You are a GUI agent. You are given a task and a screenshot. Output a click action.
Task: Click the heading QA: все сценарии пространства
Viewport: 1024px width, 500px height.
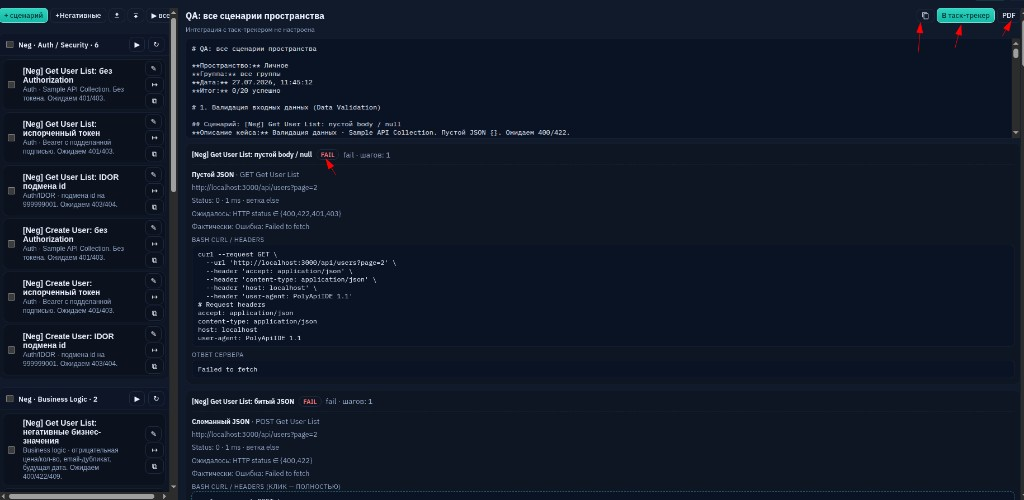pos(255,16)
